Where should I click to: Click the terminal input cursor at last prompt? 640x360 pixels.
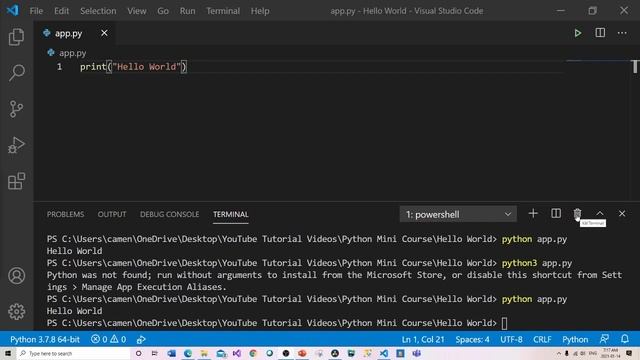click(504, 323)
